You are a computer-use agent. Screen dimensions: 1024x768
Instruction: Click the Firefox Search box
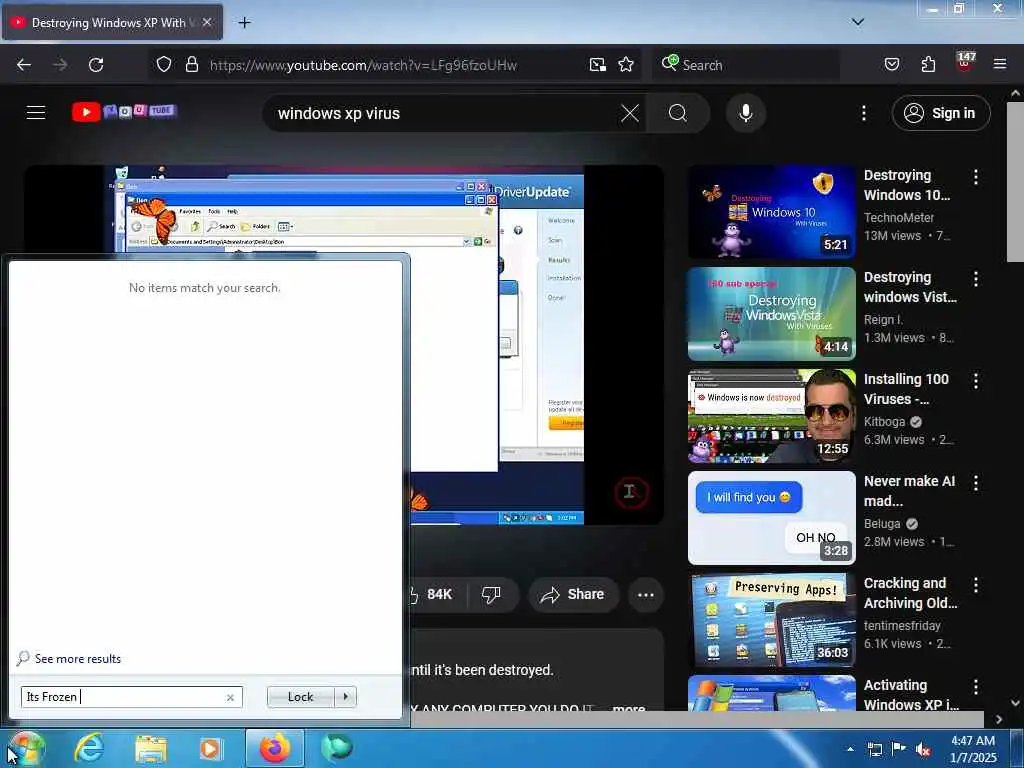[748, 65]
